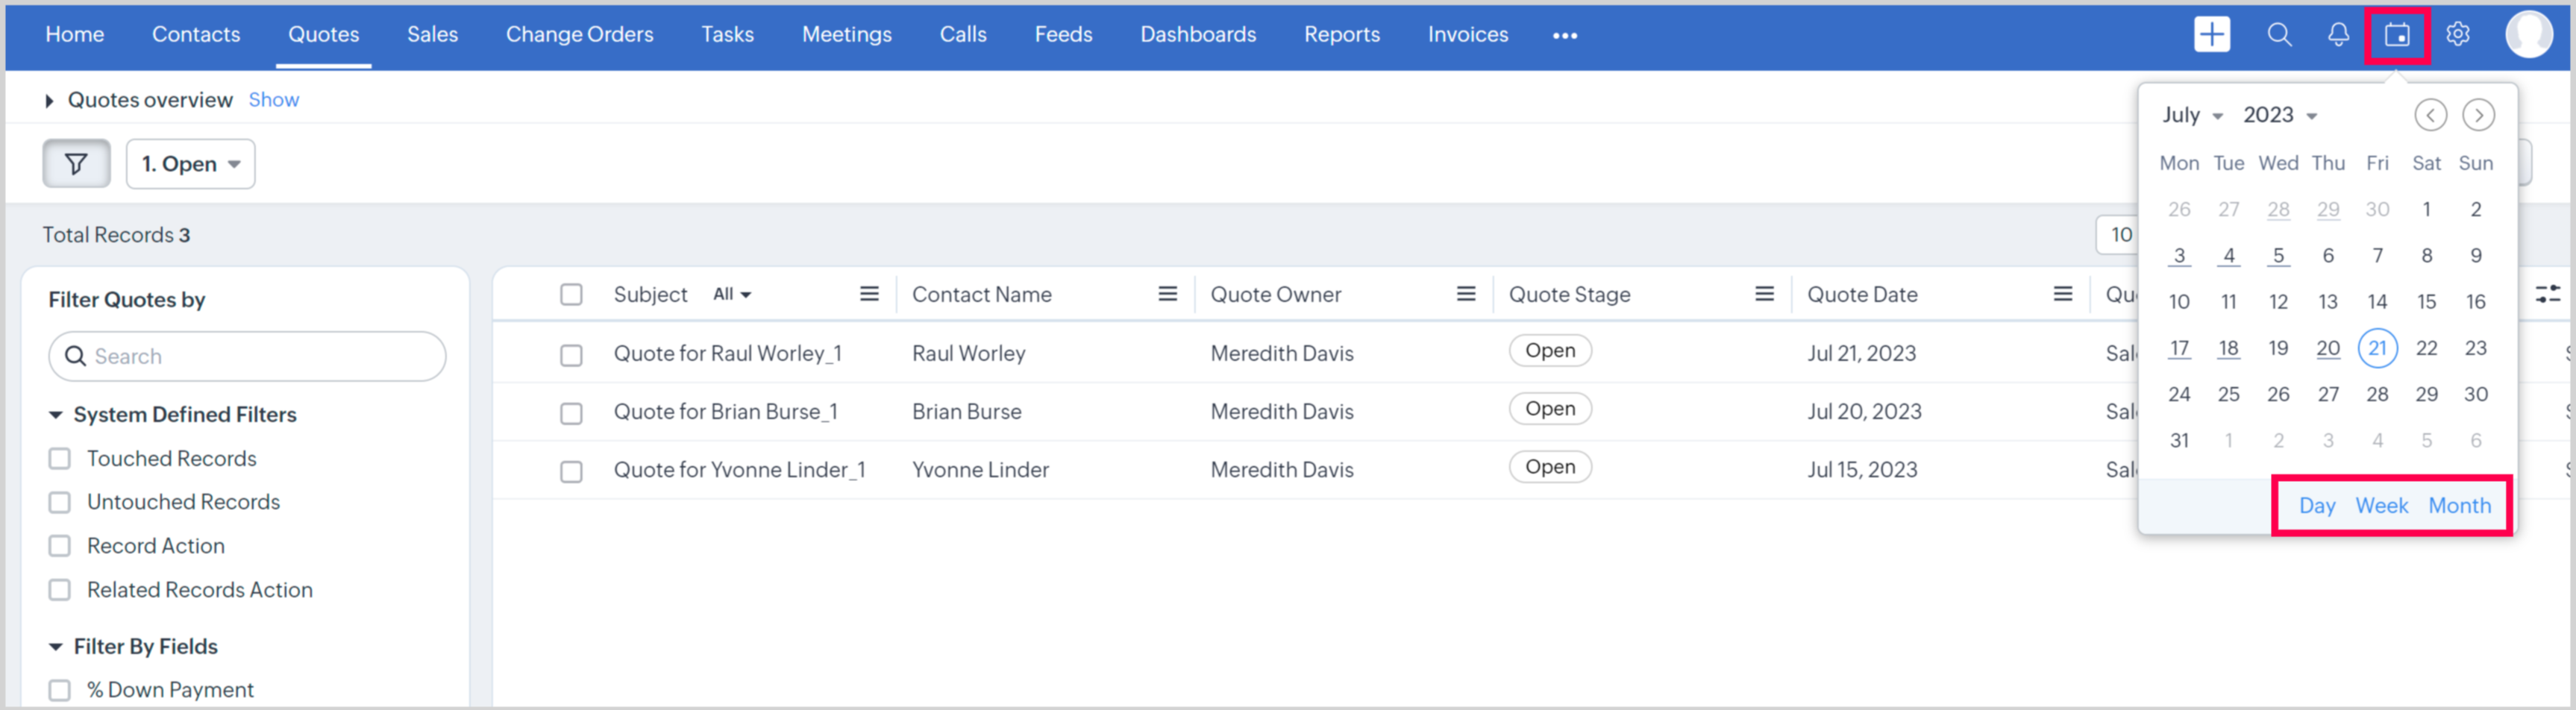Screen dimensions: 2576x710
Task: Switch to the Sales tab
Action: (x=432, y=35)
